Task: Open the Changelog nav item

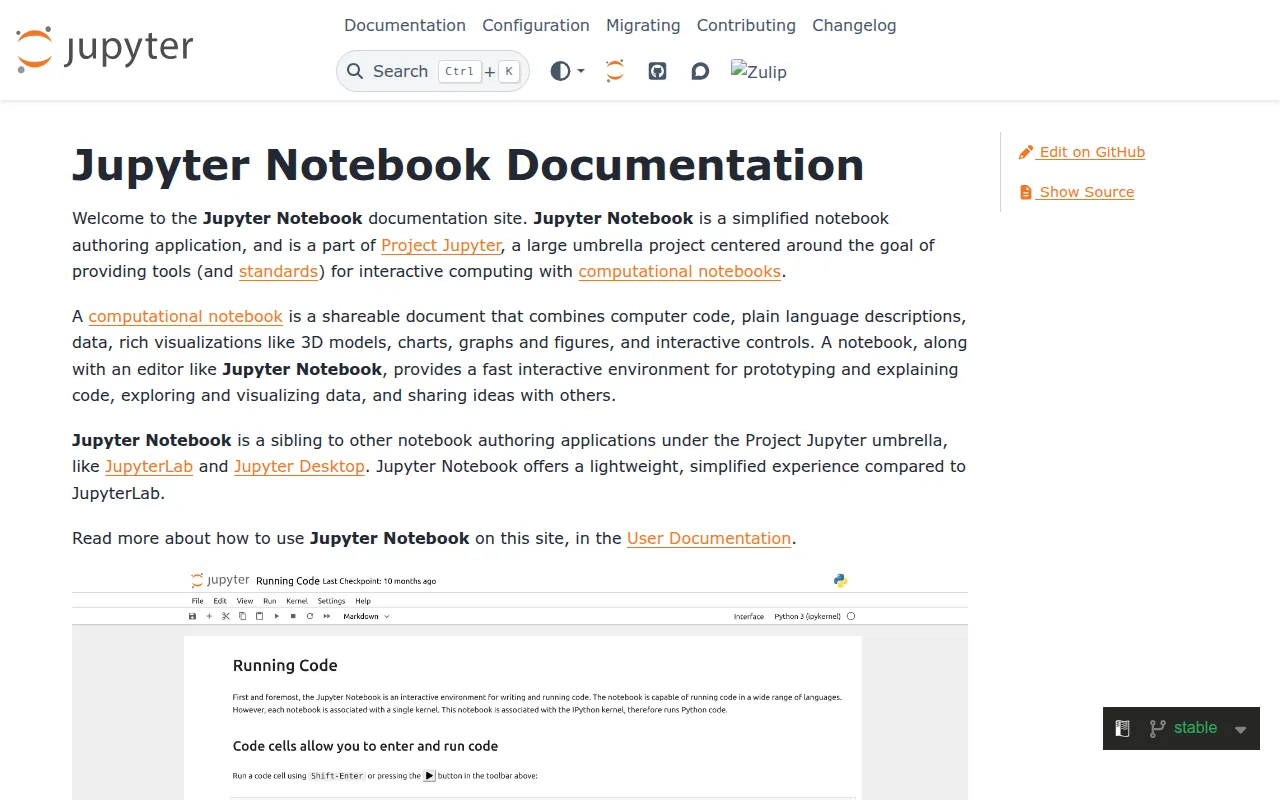Action: tap(854, 25)
